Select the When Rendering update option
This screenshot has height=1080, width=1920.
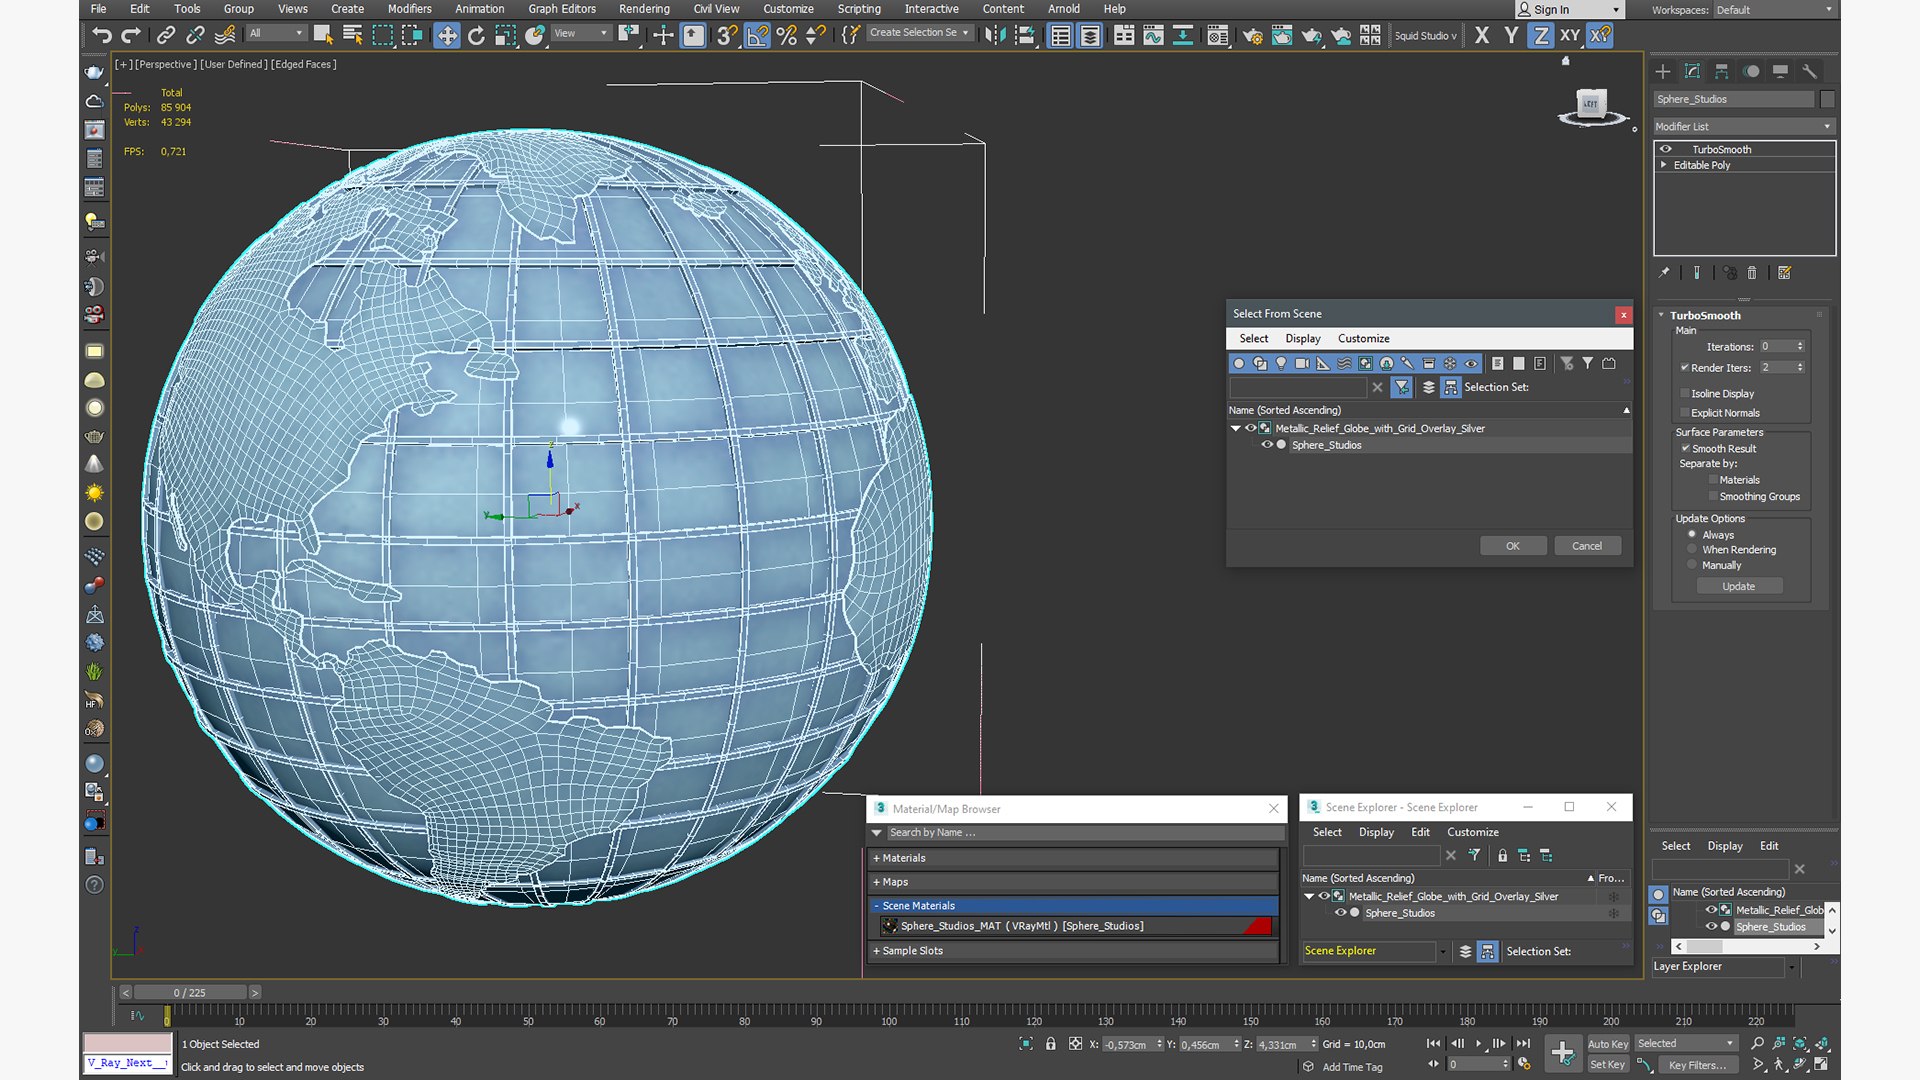click(x=1692, y=550)
